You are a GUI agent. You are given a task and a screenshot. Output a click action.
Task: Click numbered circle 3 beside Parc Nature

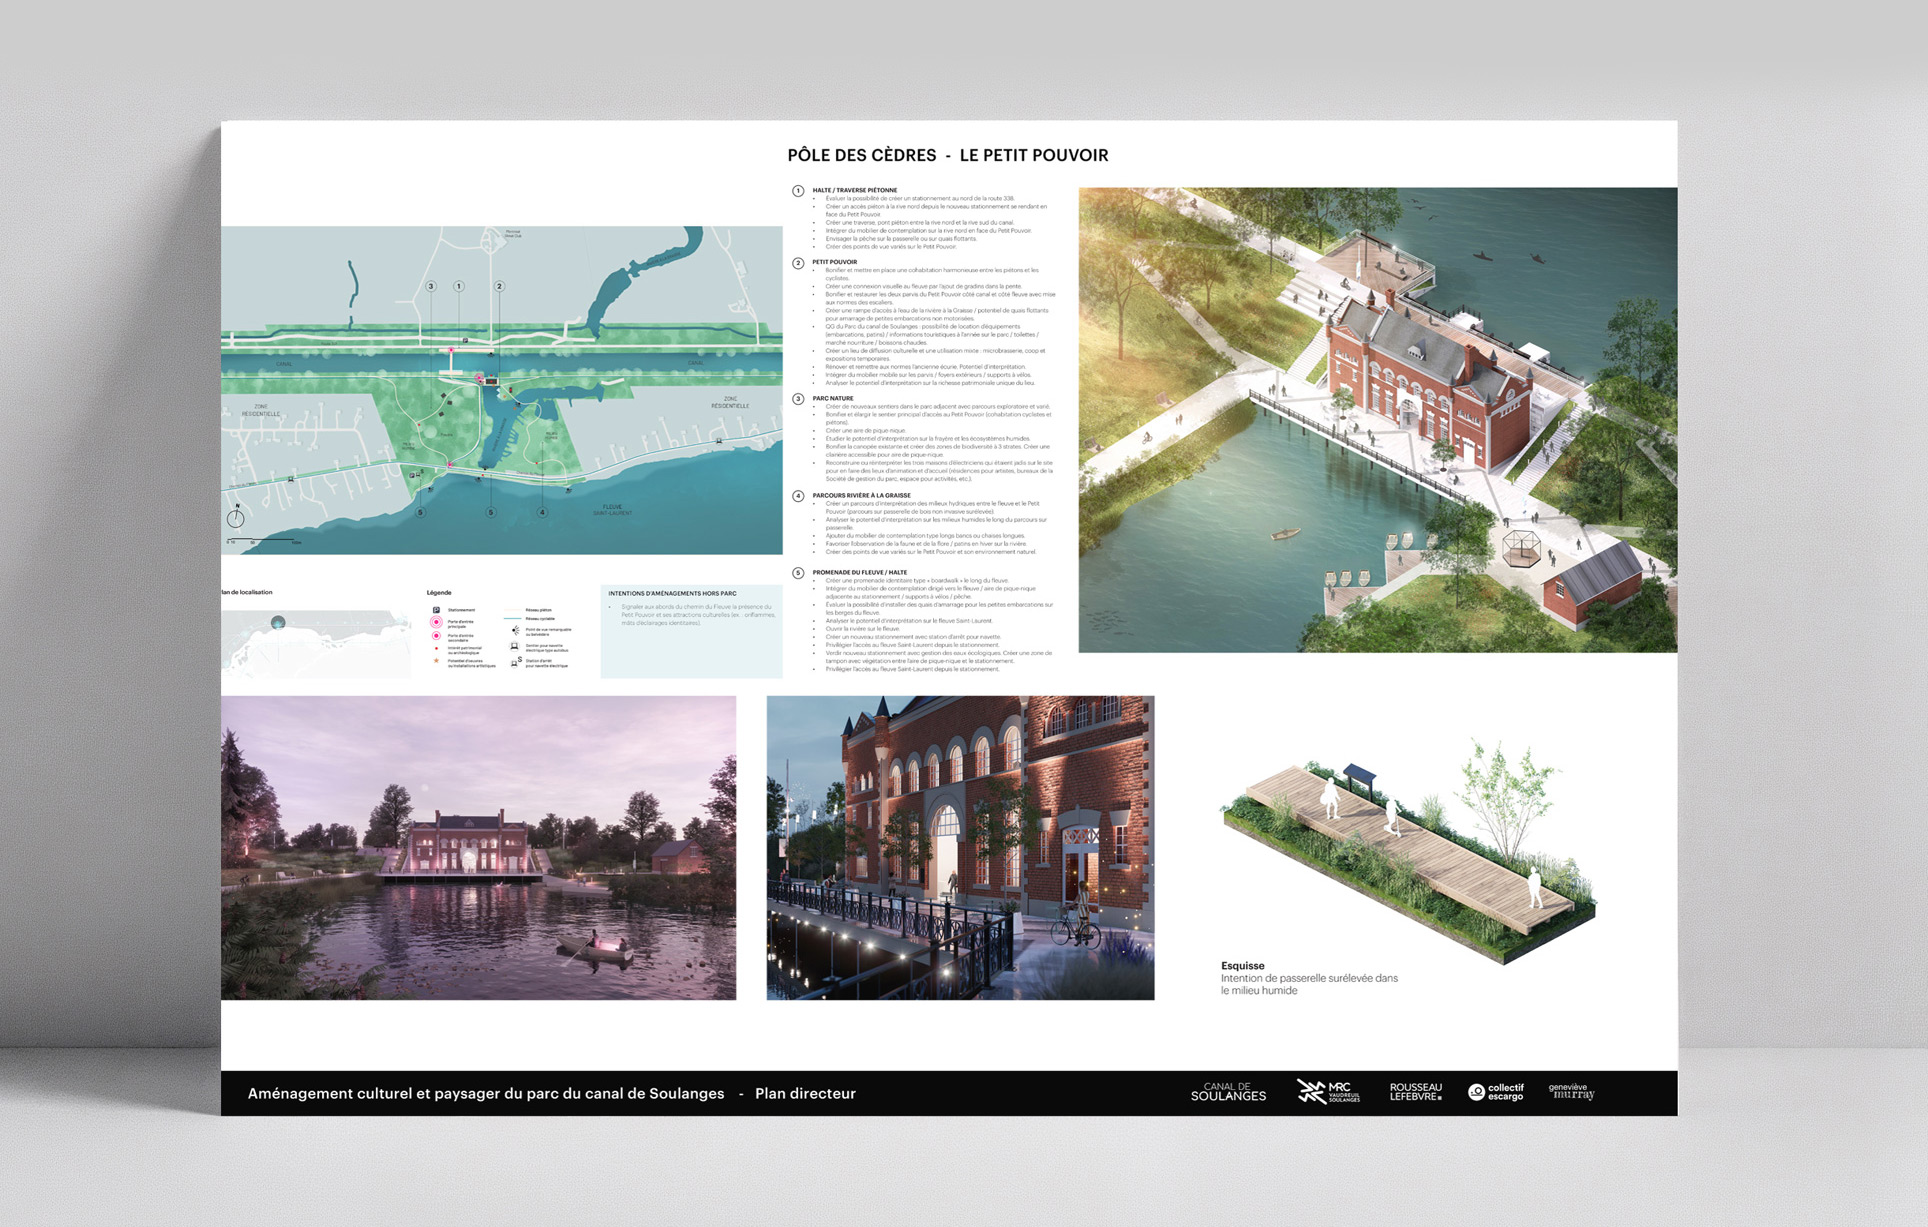[798, 399]
